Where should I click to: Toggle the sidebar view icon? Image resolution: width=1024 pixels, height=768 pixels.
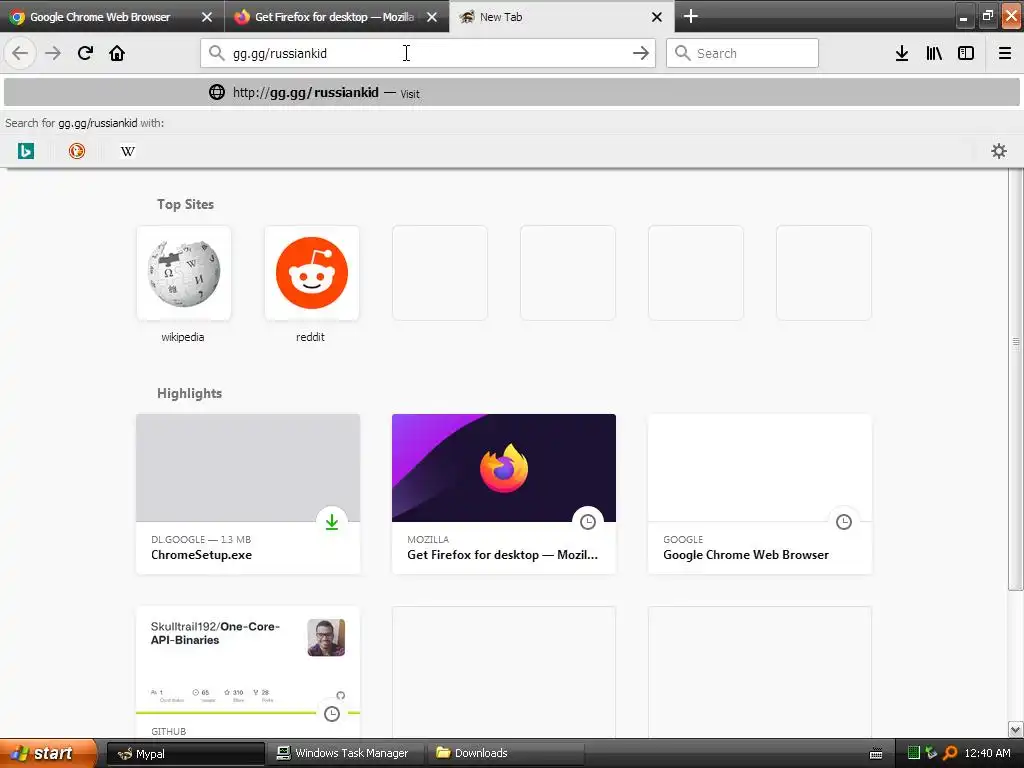[x=966, y=53]
